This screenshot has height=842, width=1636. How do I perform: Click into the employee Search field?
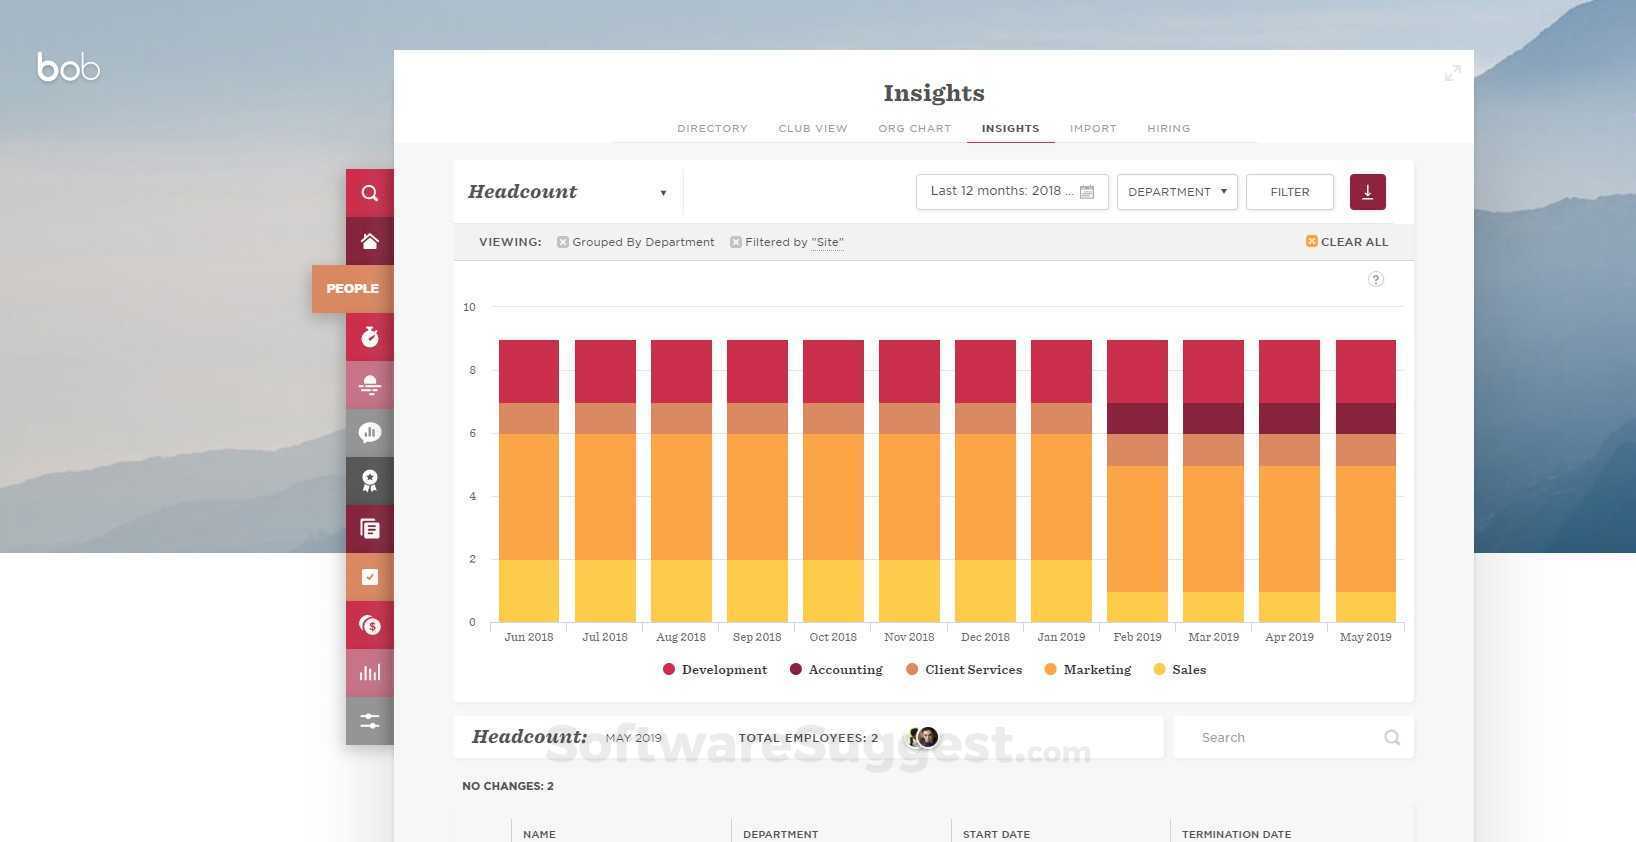coord(1293,738)
